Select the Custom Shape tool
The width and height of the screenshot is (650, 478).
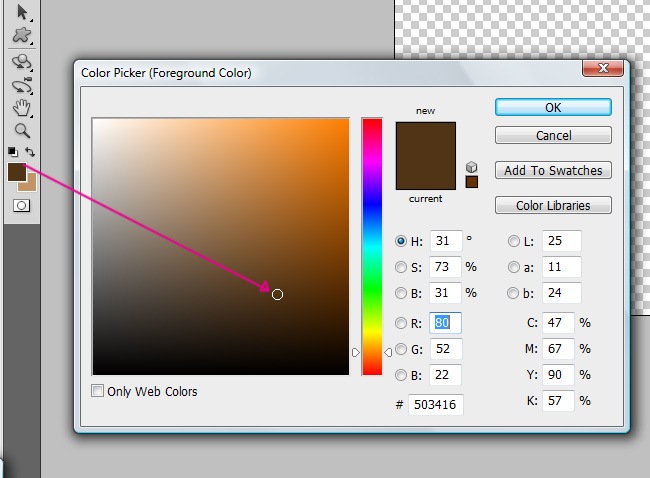21,36
